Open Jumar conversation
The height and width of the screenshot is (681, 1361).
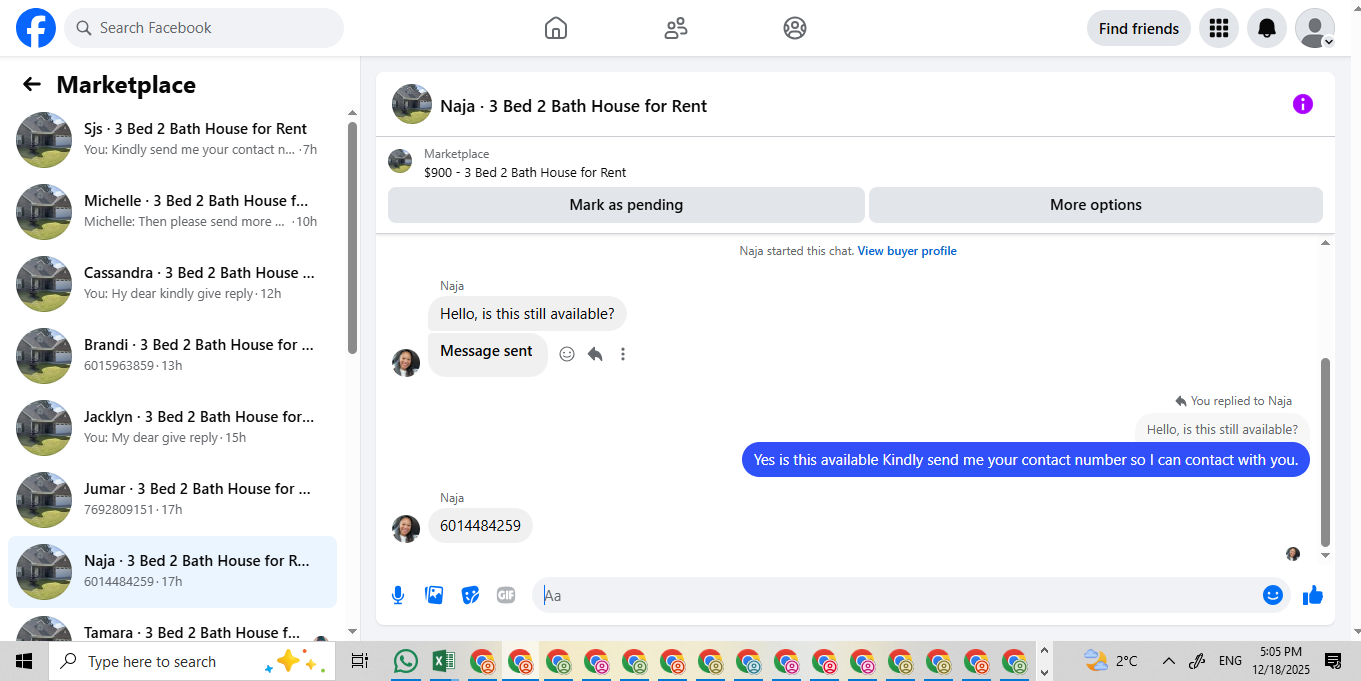coord(172,499)
